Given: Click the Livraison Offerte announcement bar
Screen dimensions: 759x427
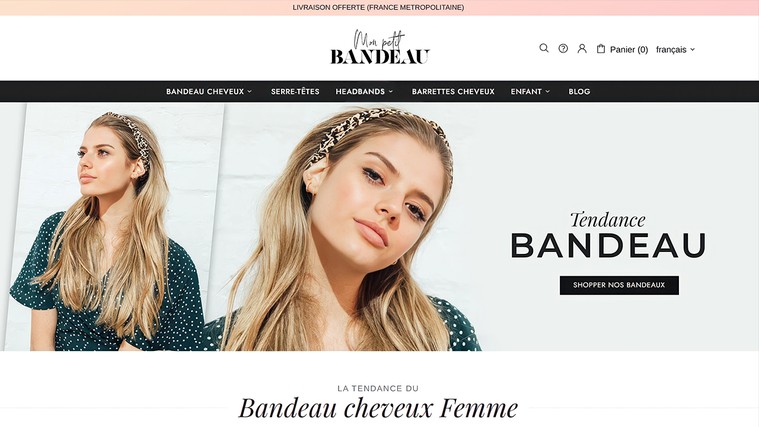Looking at the screenshot, I should click(x=380, y=8).
